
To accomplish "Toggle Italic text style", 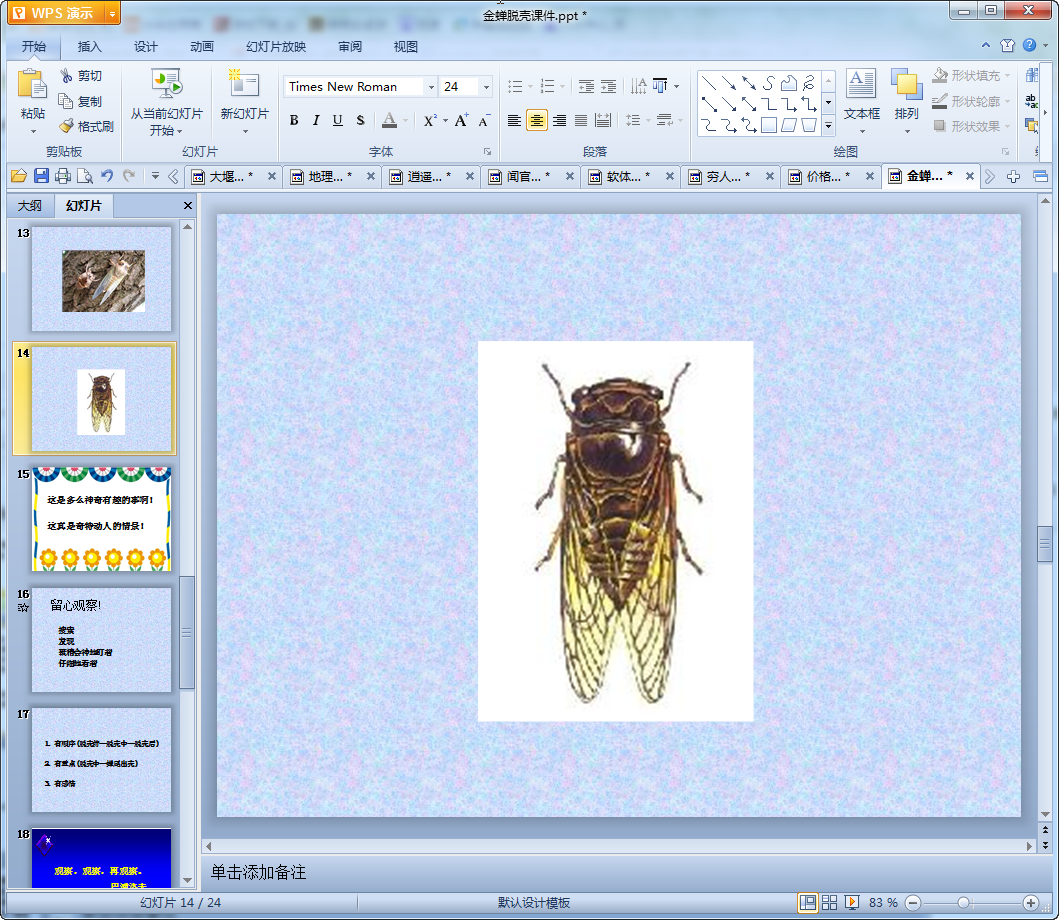I will click(316, 120).
